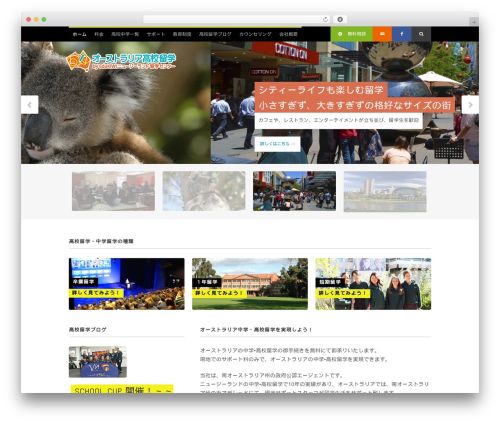The height and width of the screenshot is (423, 500).
Task: Open the サポート menu item
Action: point(156,34)
